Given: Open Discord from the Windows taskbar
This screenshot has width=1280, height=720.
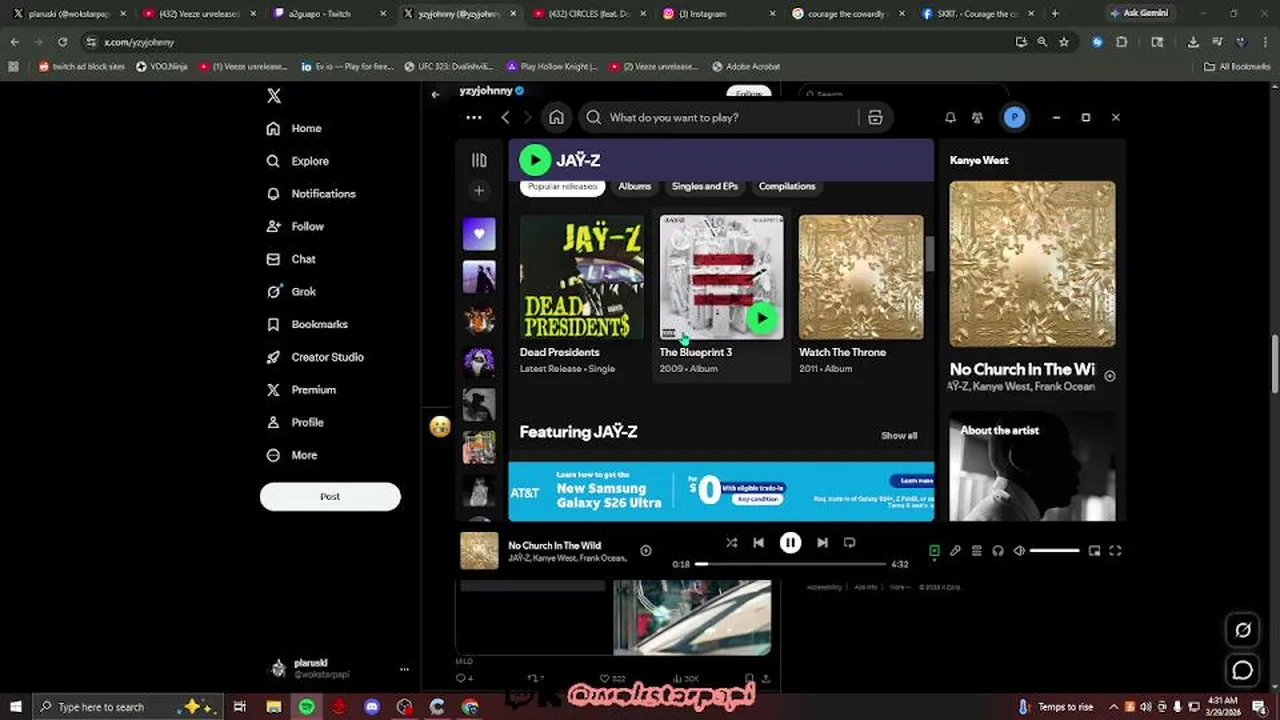Looking at the screenshot, I should point(372,707).
